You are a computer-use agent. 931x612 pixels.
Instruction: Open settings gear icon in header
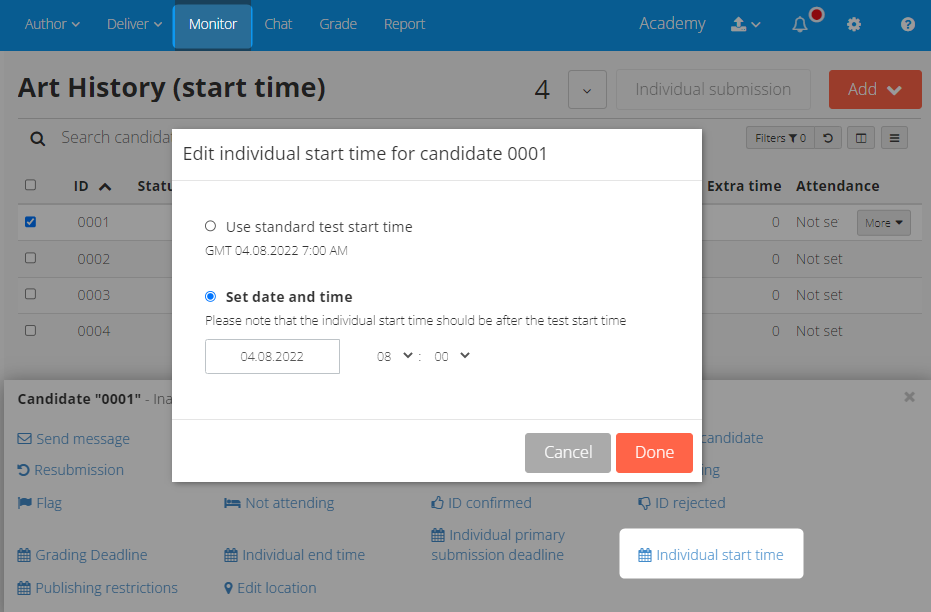(x=854, y=24)
